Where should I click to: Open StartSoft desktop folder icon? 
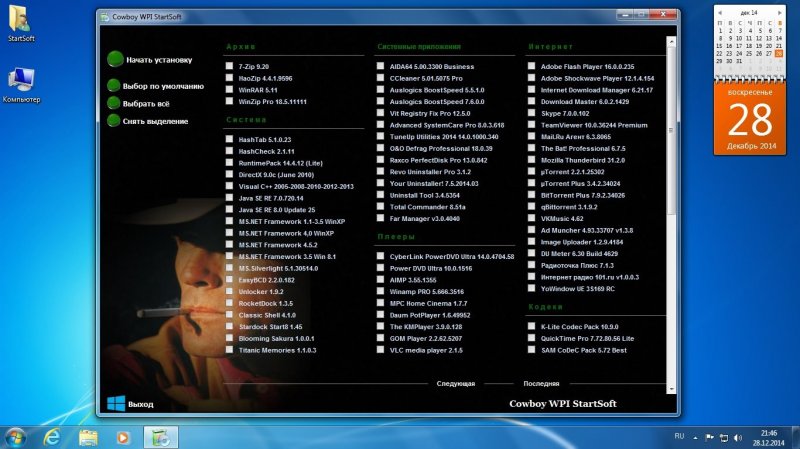click(x=21, y=19)
